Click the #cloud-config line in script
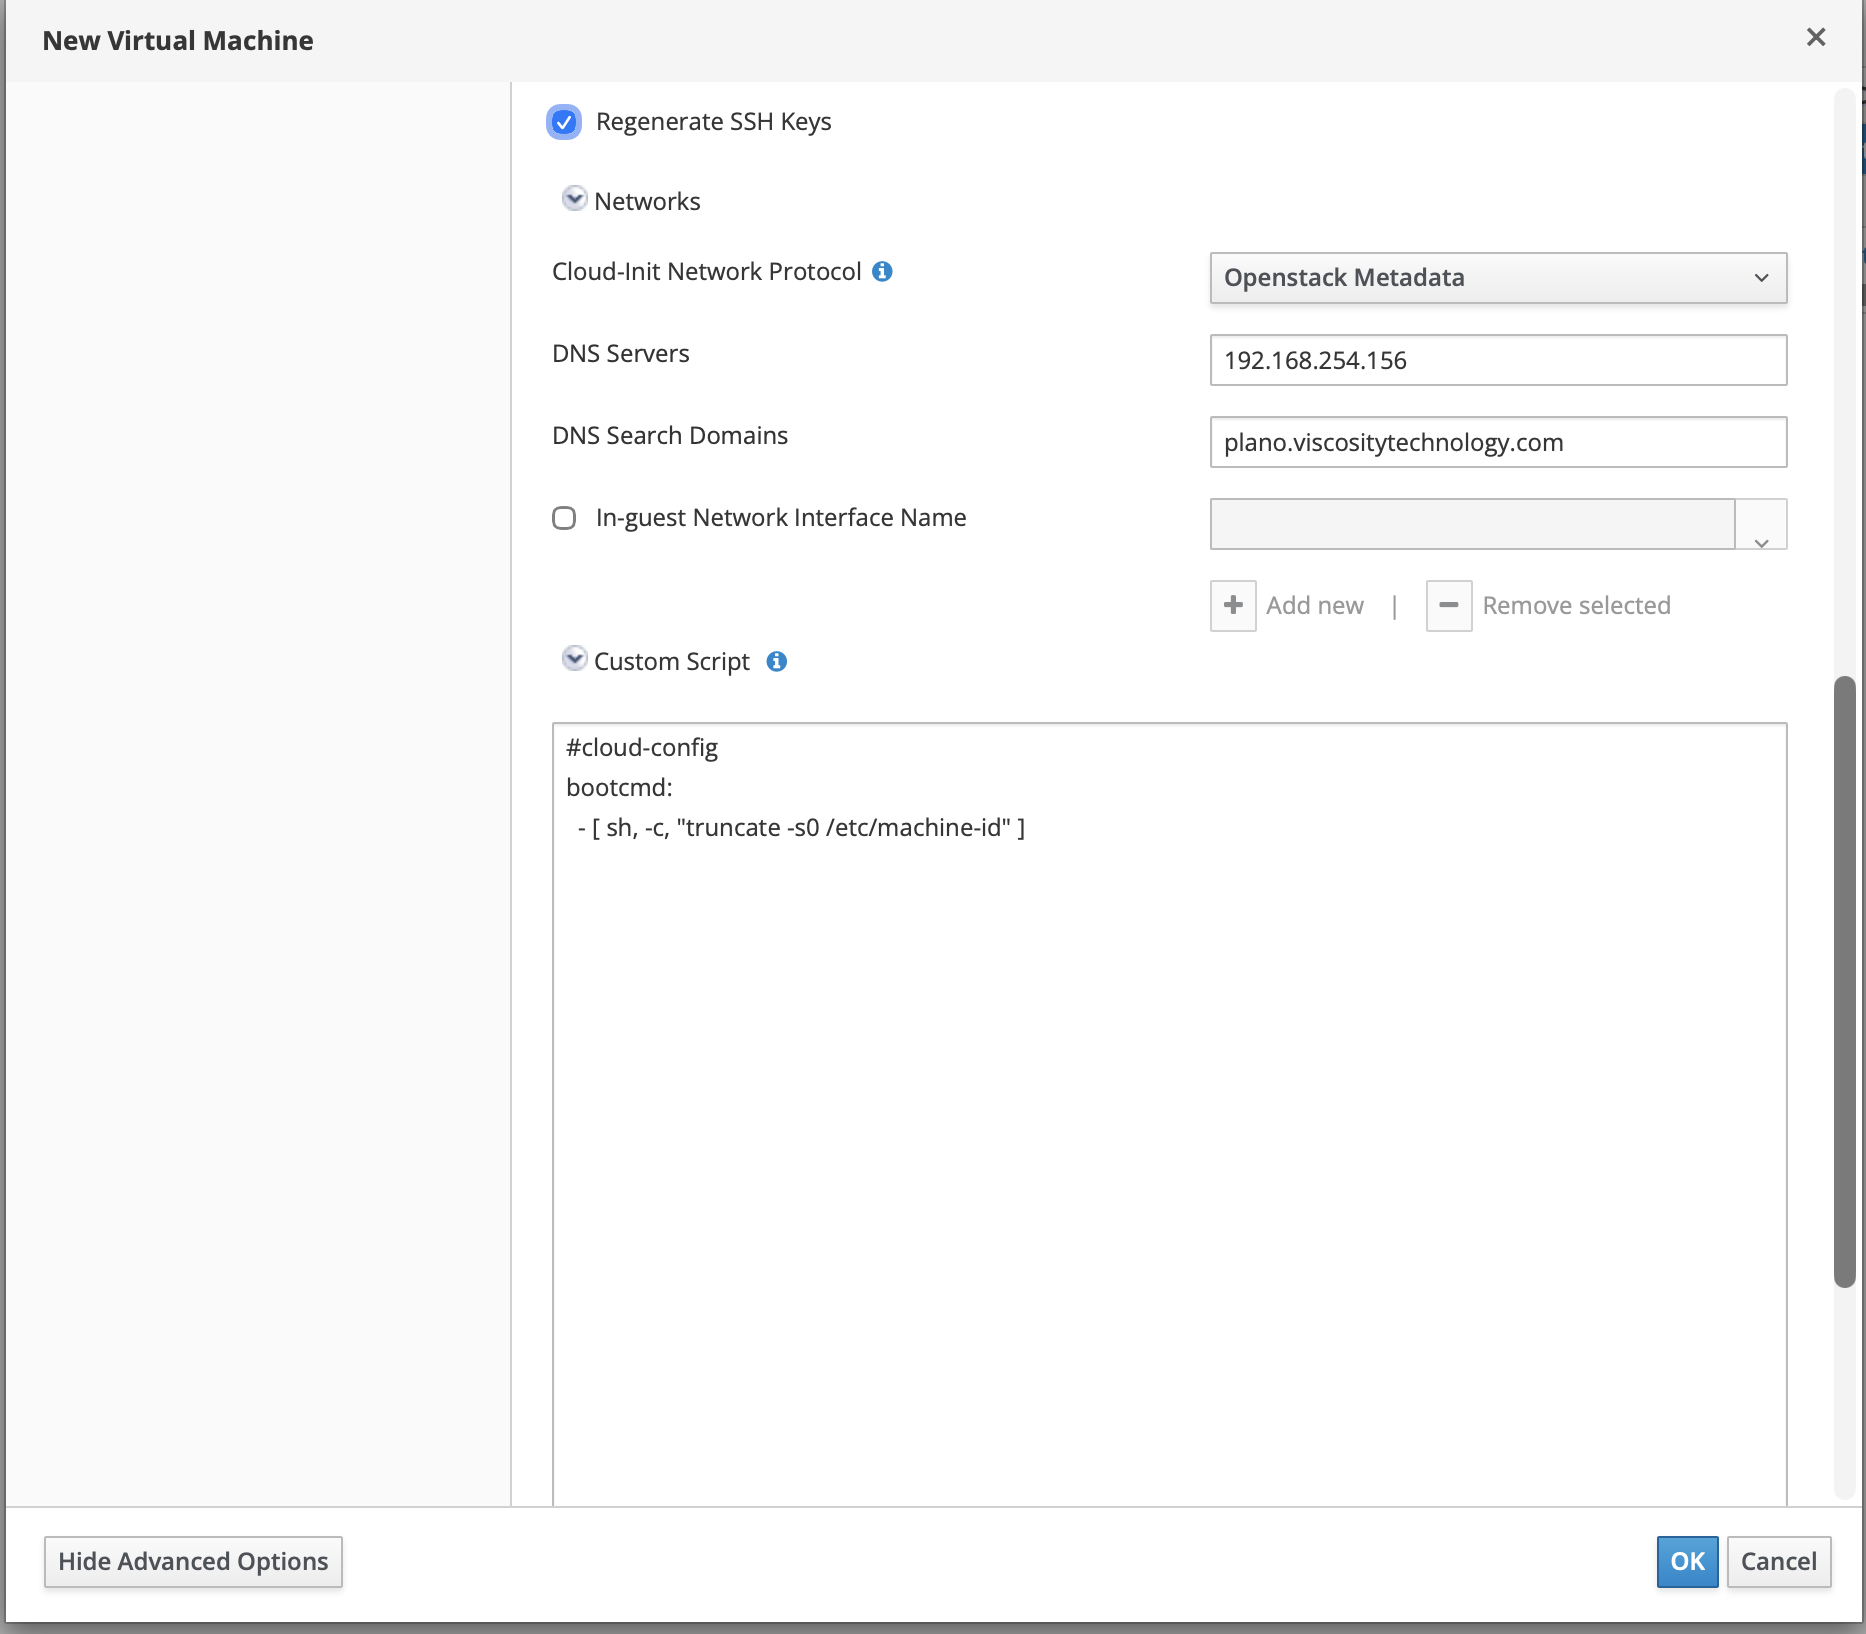1866x1634 pixels. point(642,748)
